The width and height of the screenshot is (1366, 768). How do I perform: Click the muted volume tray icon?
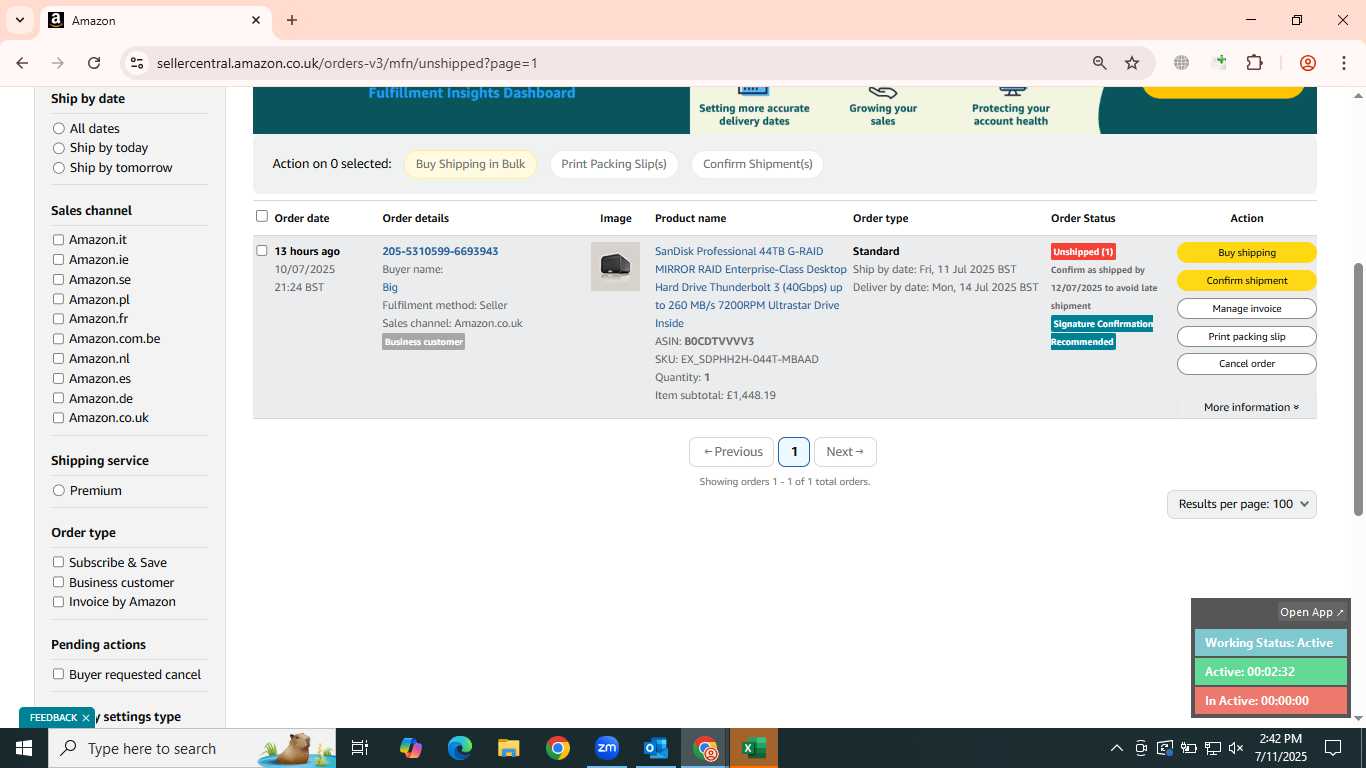tap(1236, 748)
